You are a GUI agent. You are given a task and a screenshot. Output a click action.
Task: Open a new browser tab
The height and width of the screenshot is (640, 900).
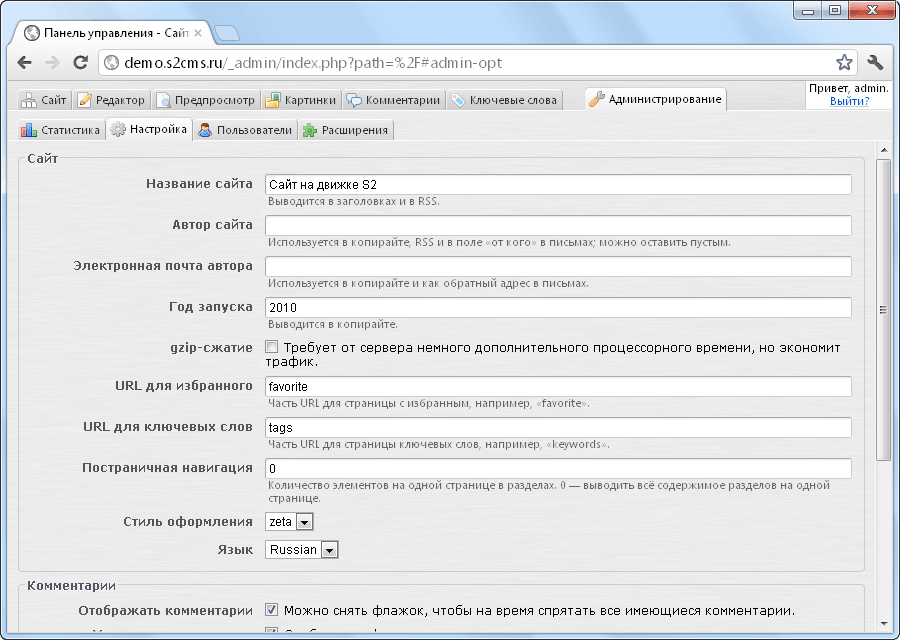click(x=226, y=33)
